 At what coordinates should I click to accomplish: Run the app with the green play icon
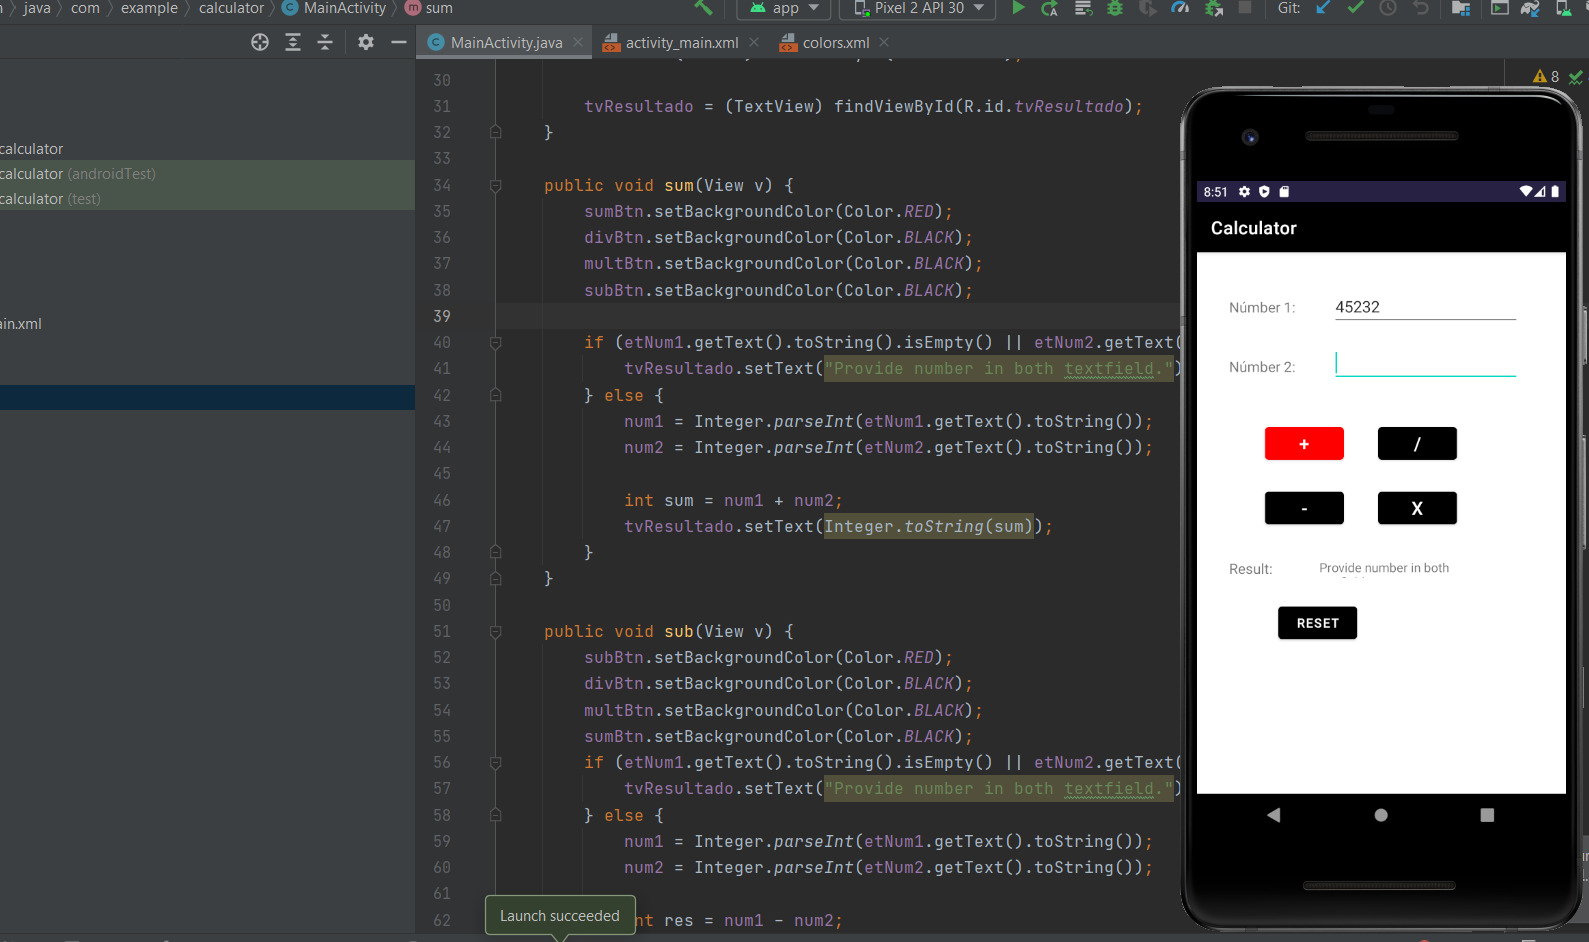[x=1018, y=8]
